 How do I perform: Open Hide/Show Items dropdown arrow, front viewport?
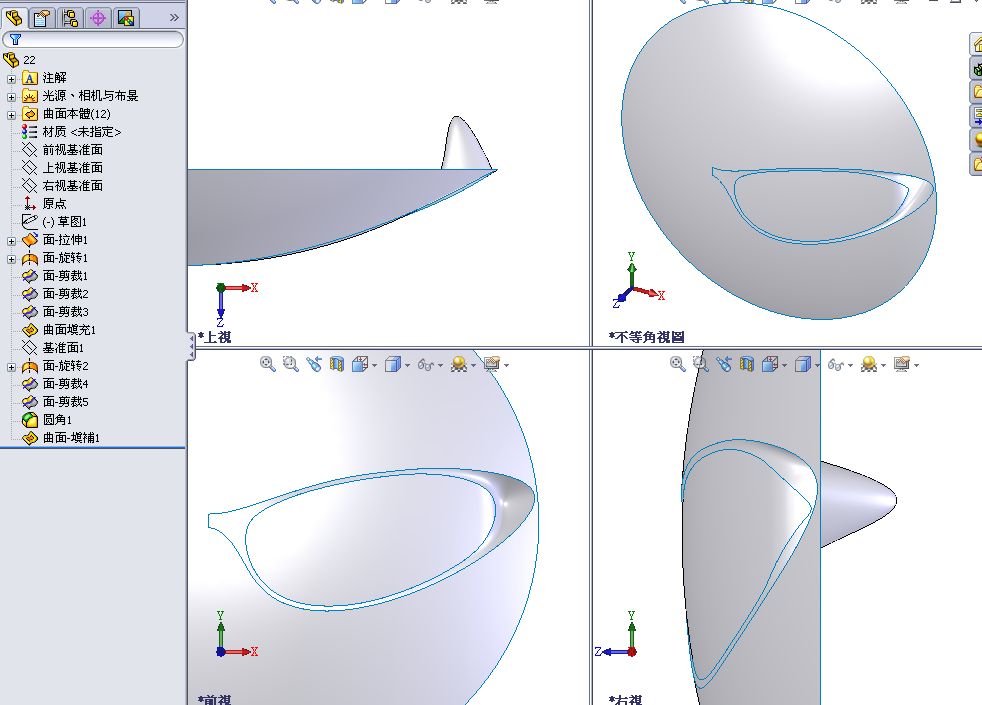pyautogui.click(x=440, y=366)
